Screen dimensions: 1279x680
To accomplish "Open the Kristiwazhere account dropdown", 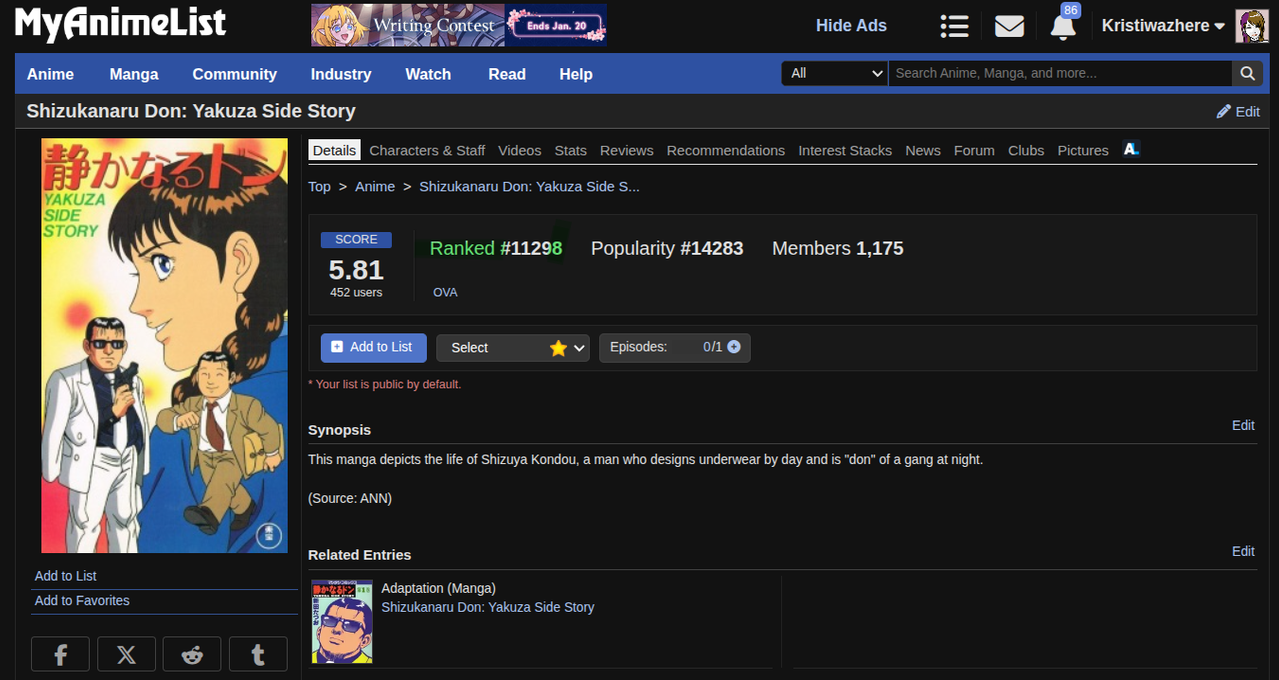I will coord(1163,26).
